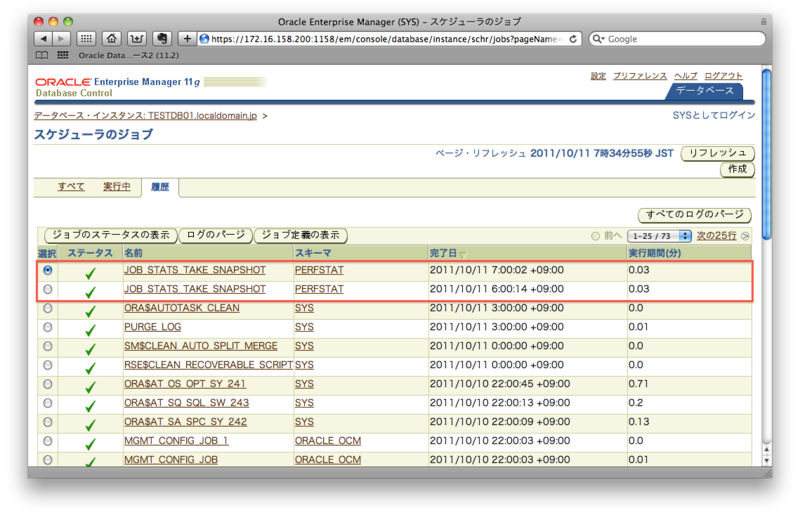Image resolution: width=800 pixels, height=520 pixels.
Task: Open Oracle Data bookmark in bookmarks bar
Action: (128, 55)
